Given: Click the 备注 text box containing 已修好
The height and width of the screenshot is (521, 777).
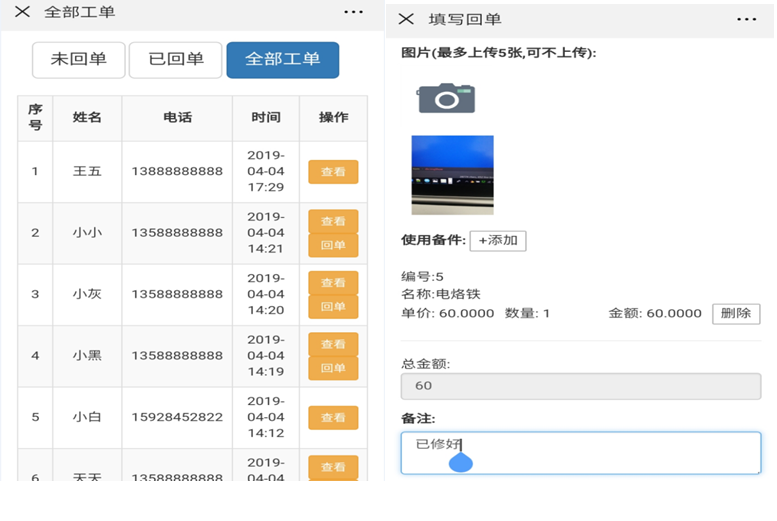Looking at the screenshot, I should (x=581, y=453).
